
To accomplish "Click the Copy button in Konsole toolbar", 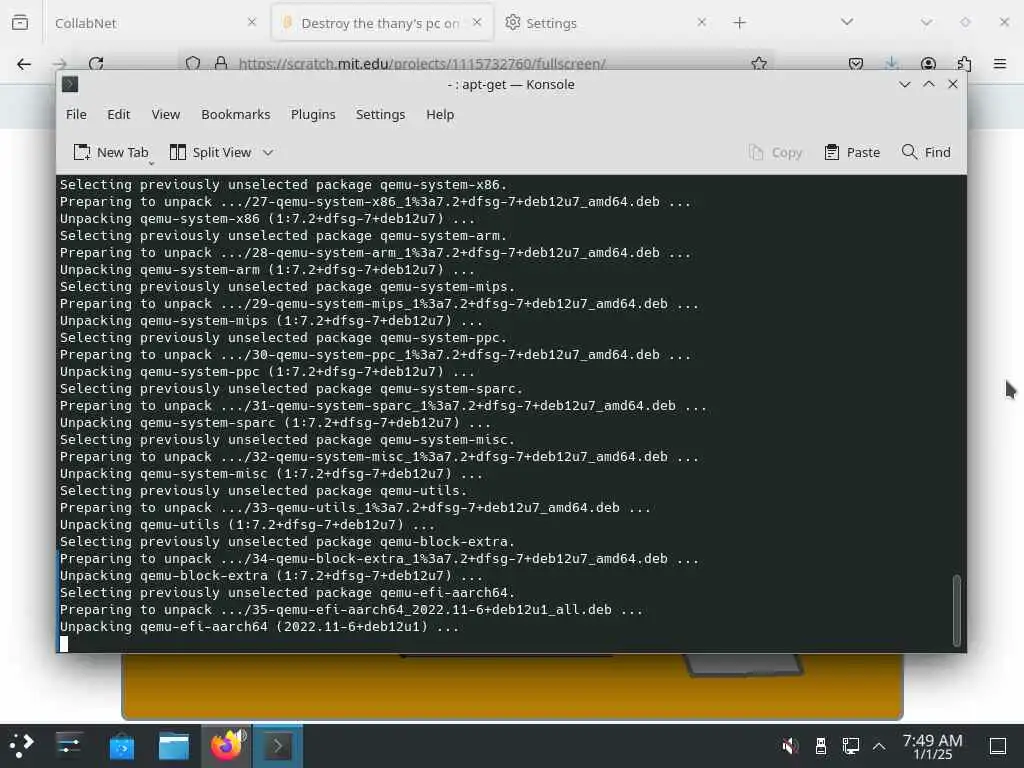I will point(775,152).
